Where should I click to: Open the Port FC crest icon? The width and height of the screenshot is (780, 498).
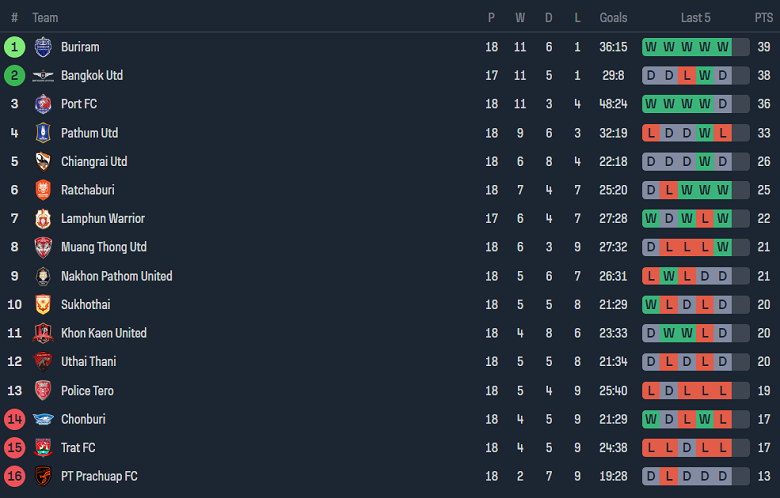(42, 104)
